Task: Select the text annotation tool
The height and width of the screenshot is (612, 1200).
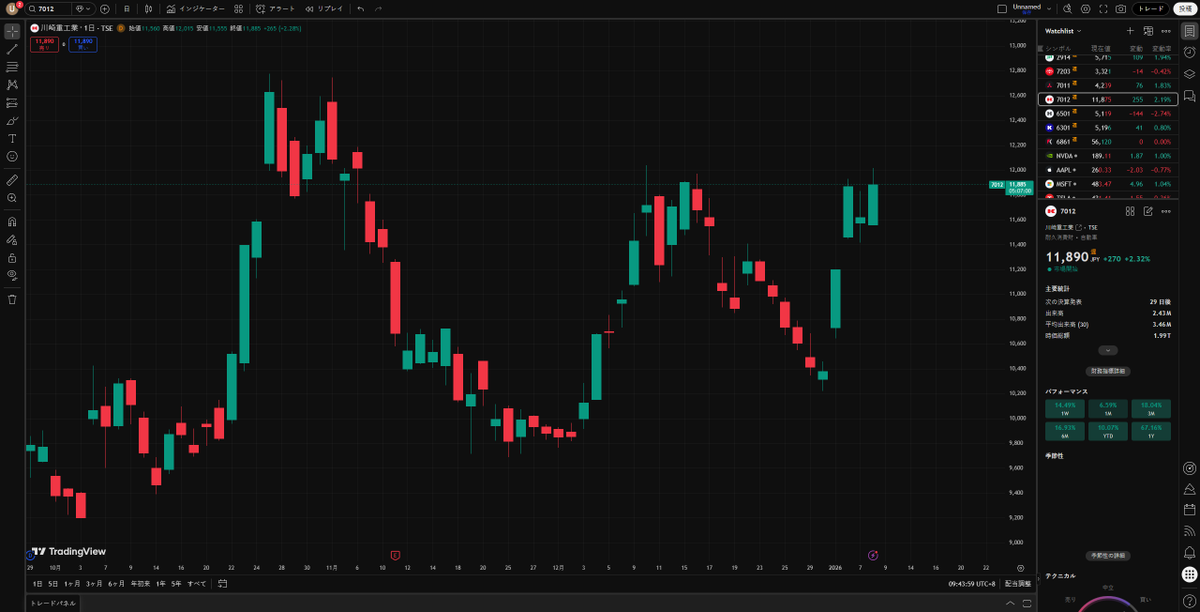Action: pyautogui.click(x=12, y=139)
